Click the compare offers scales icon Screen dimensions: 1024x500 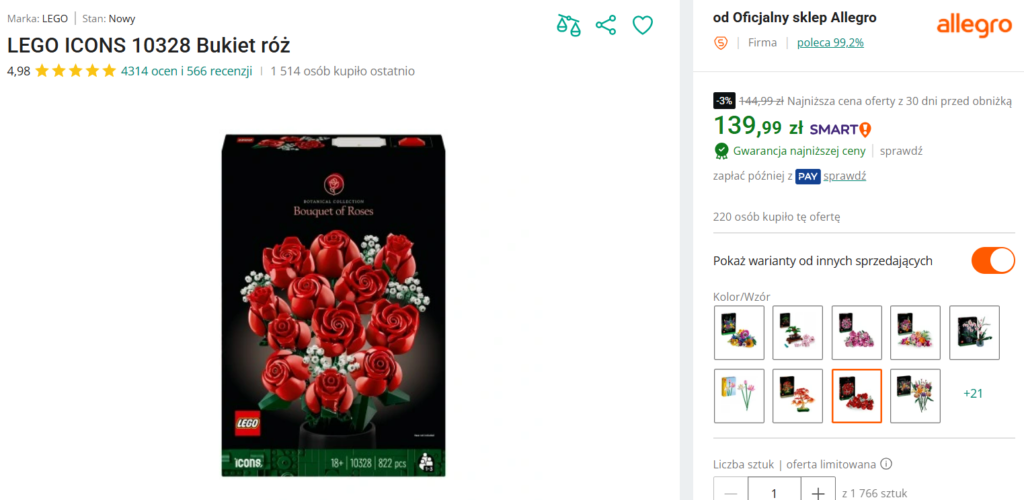568,25
